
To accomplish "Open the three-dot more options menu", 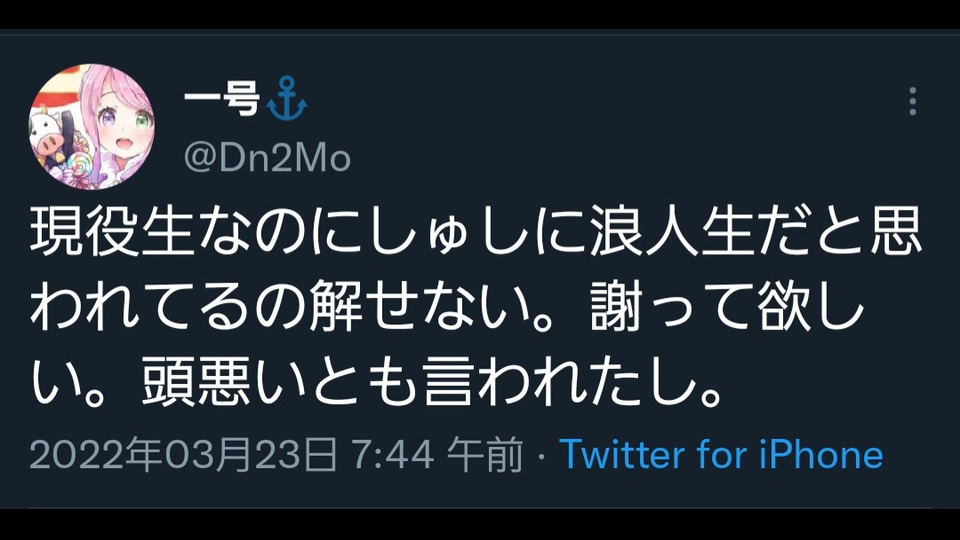I will pos(912,101).
